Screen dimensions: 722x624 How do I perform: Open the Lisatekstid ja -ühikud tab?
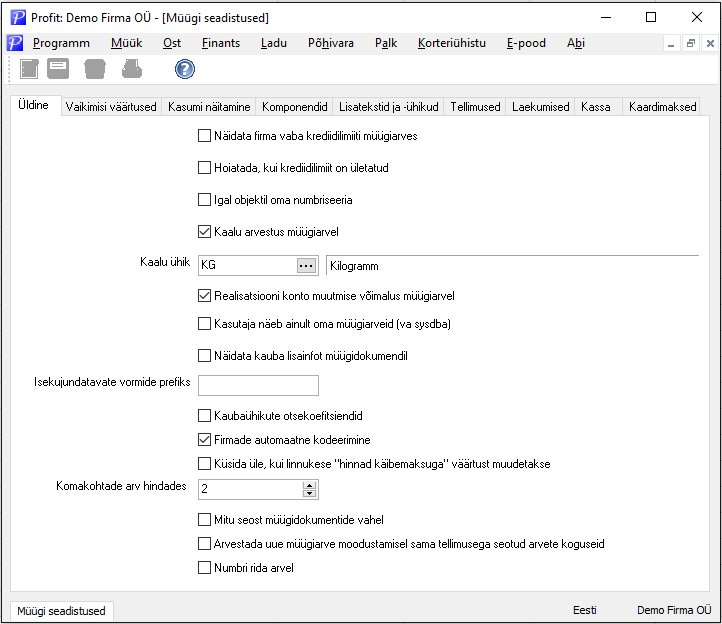pos(389,107)
